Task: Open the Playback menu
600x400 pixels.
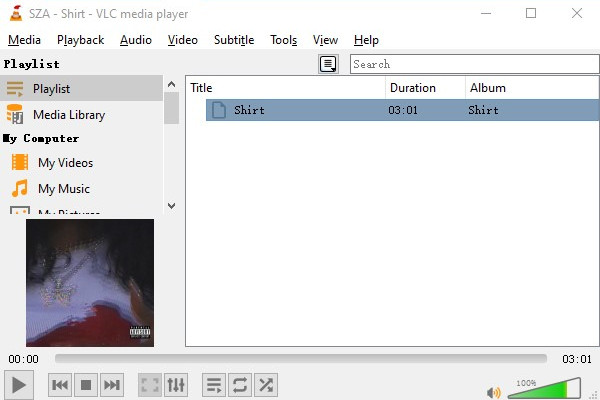Action: (80, 40)
